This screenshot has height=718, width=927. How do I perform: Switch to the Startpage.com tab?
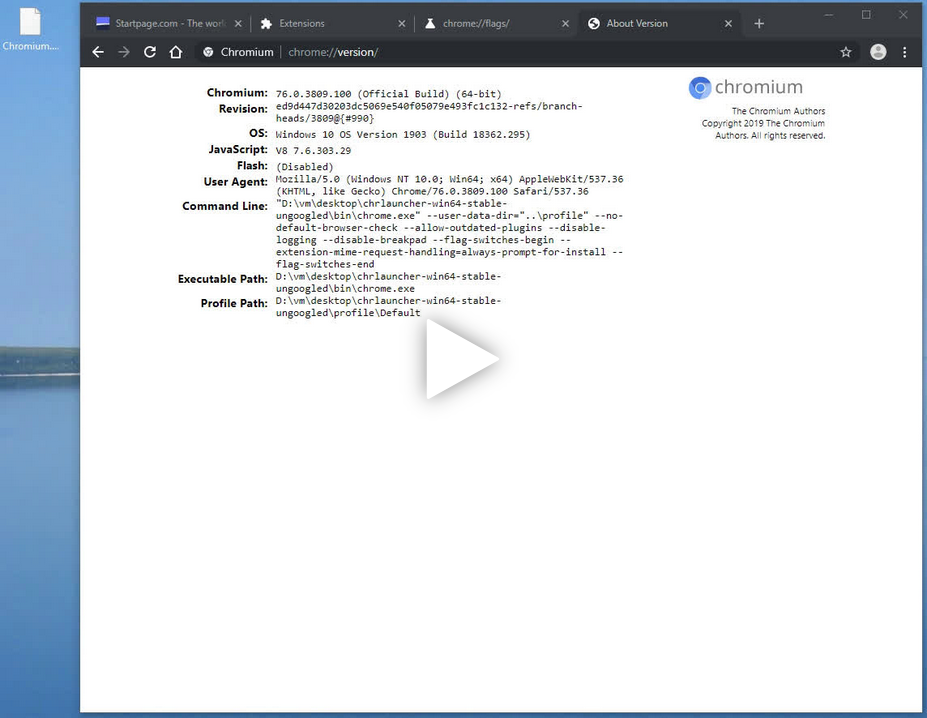click(168, 24)
